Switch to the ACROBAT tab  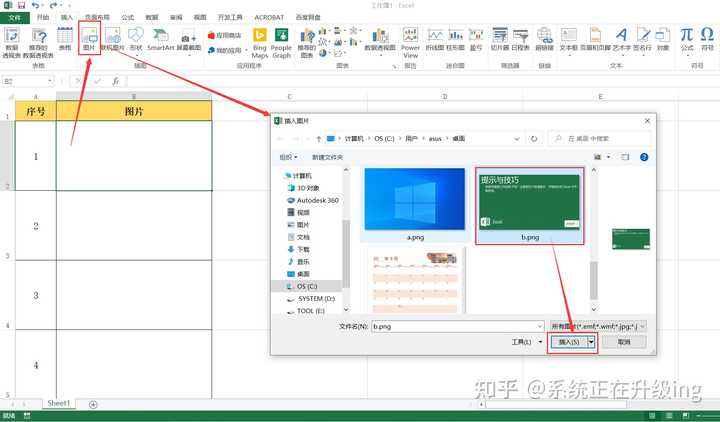coord(269,17)
